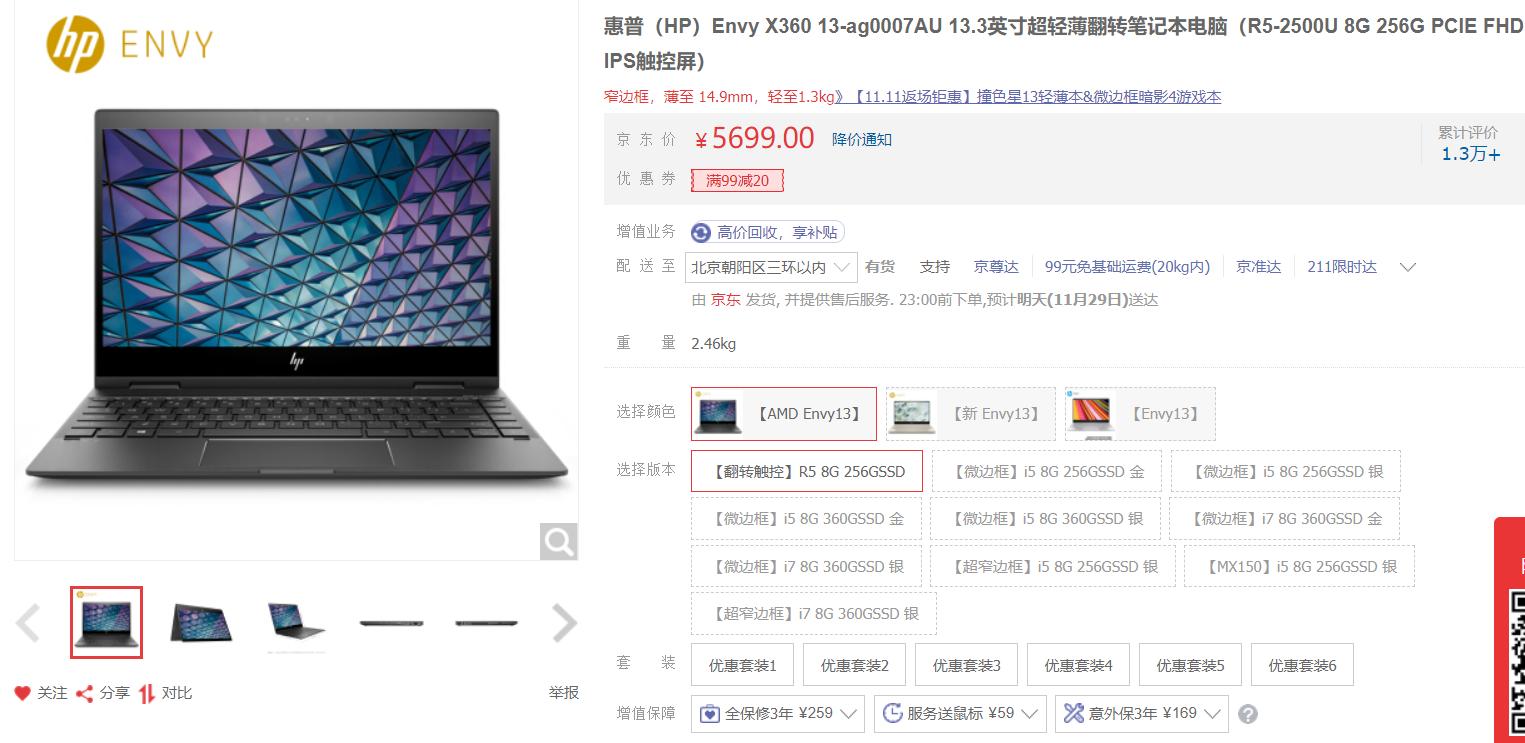Image resolution: width=1525 pixels, height=743 pixels.
Task: Select package 优惠套装6
Action: [x=1302, y=665]
